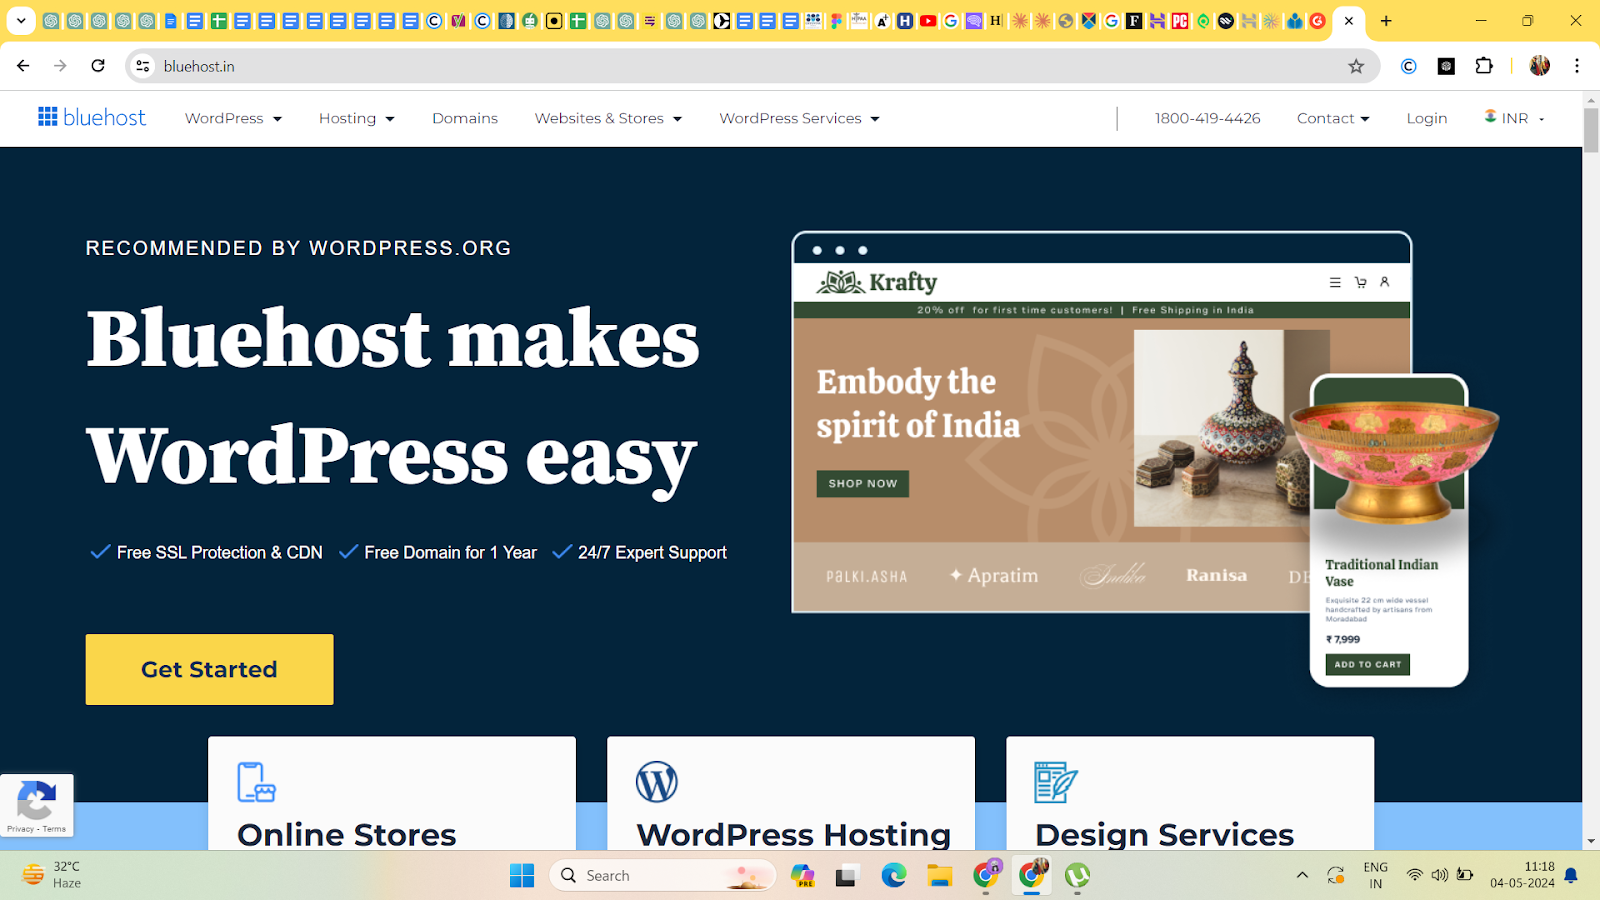1600x900 pixels.
Task: Expand the Websites & Stores dropdown
Action: click(608, 118)
